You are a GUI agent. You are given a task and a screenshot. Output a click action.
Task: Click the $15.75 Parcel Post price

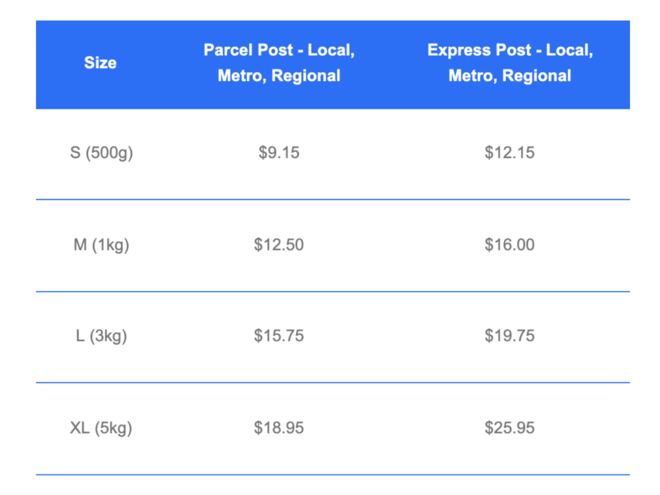coord(279,336)
